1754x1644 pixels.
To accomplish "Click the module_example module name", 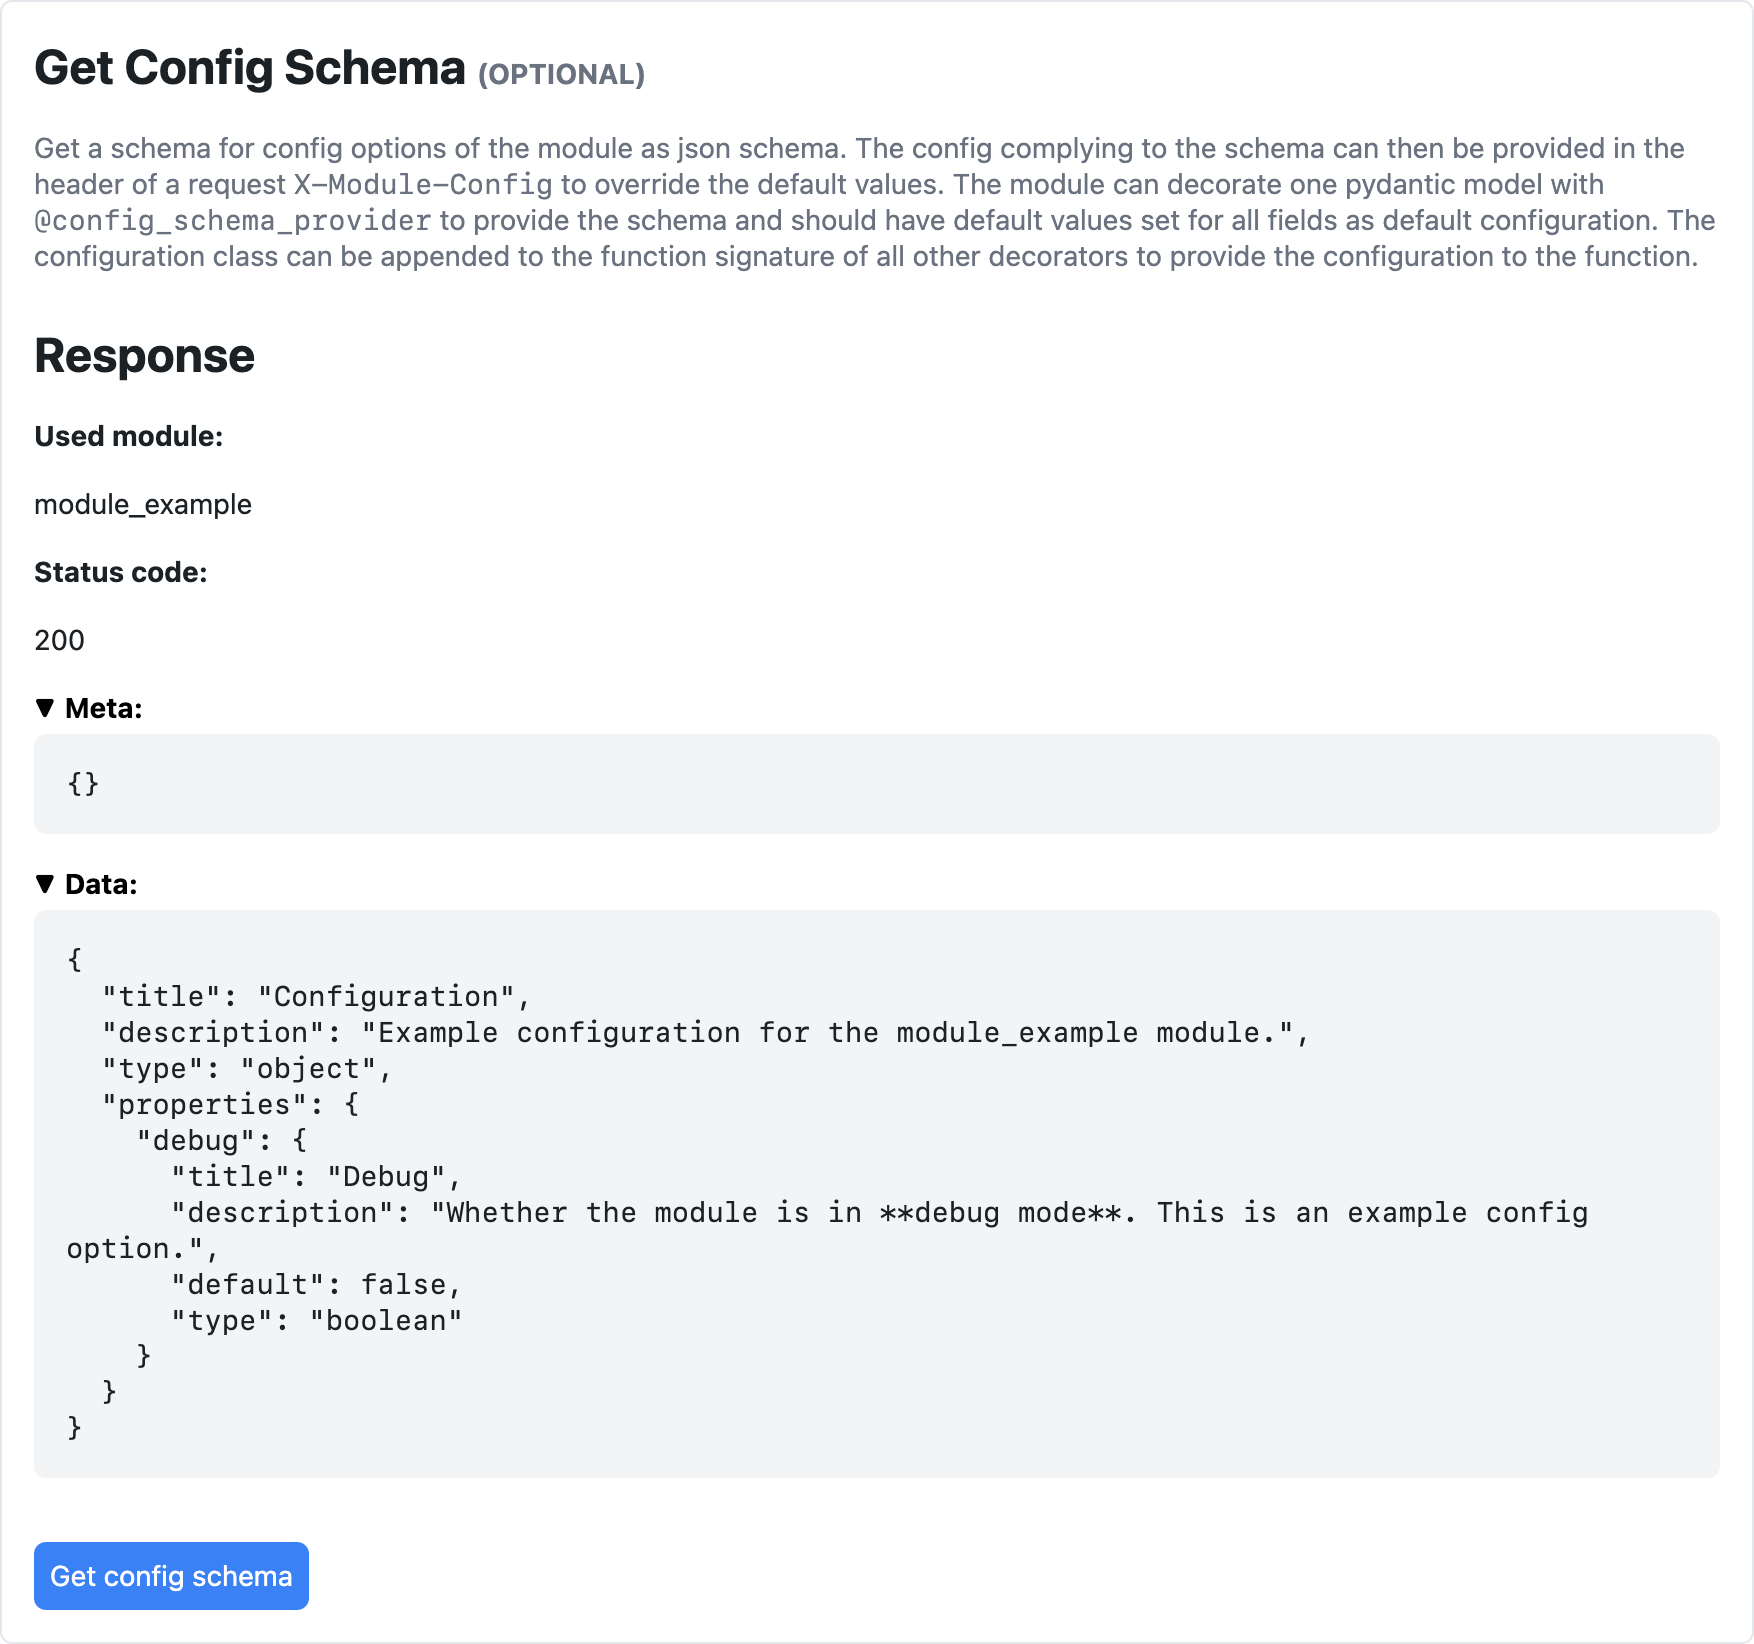I will tap(142, 504).
